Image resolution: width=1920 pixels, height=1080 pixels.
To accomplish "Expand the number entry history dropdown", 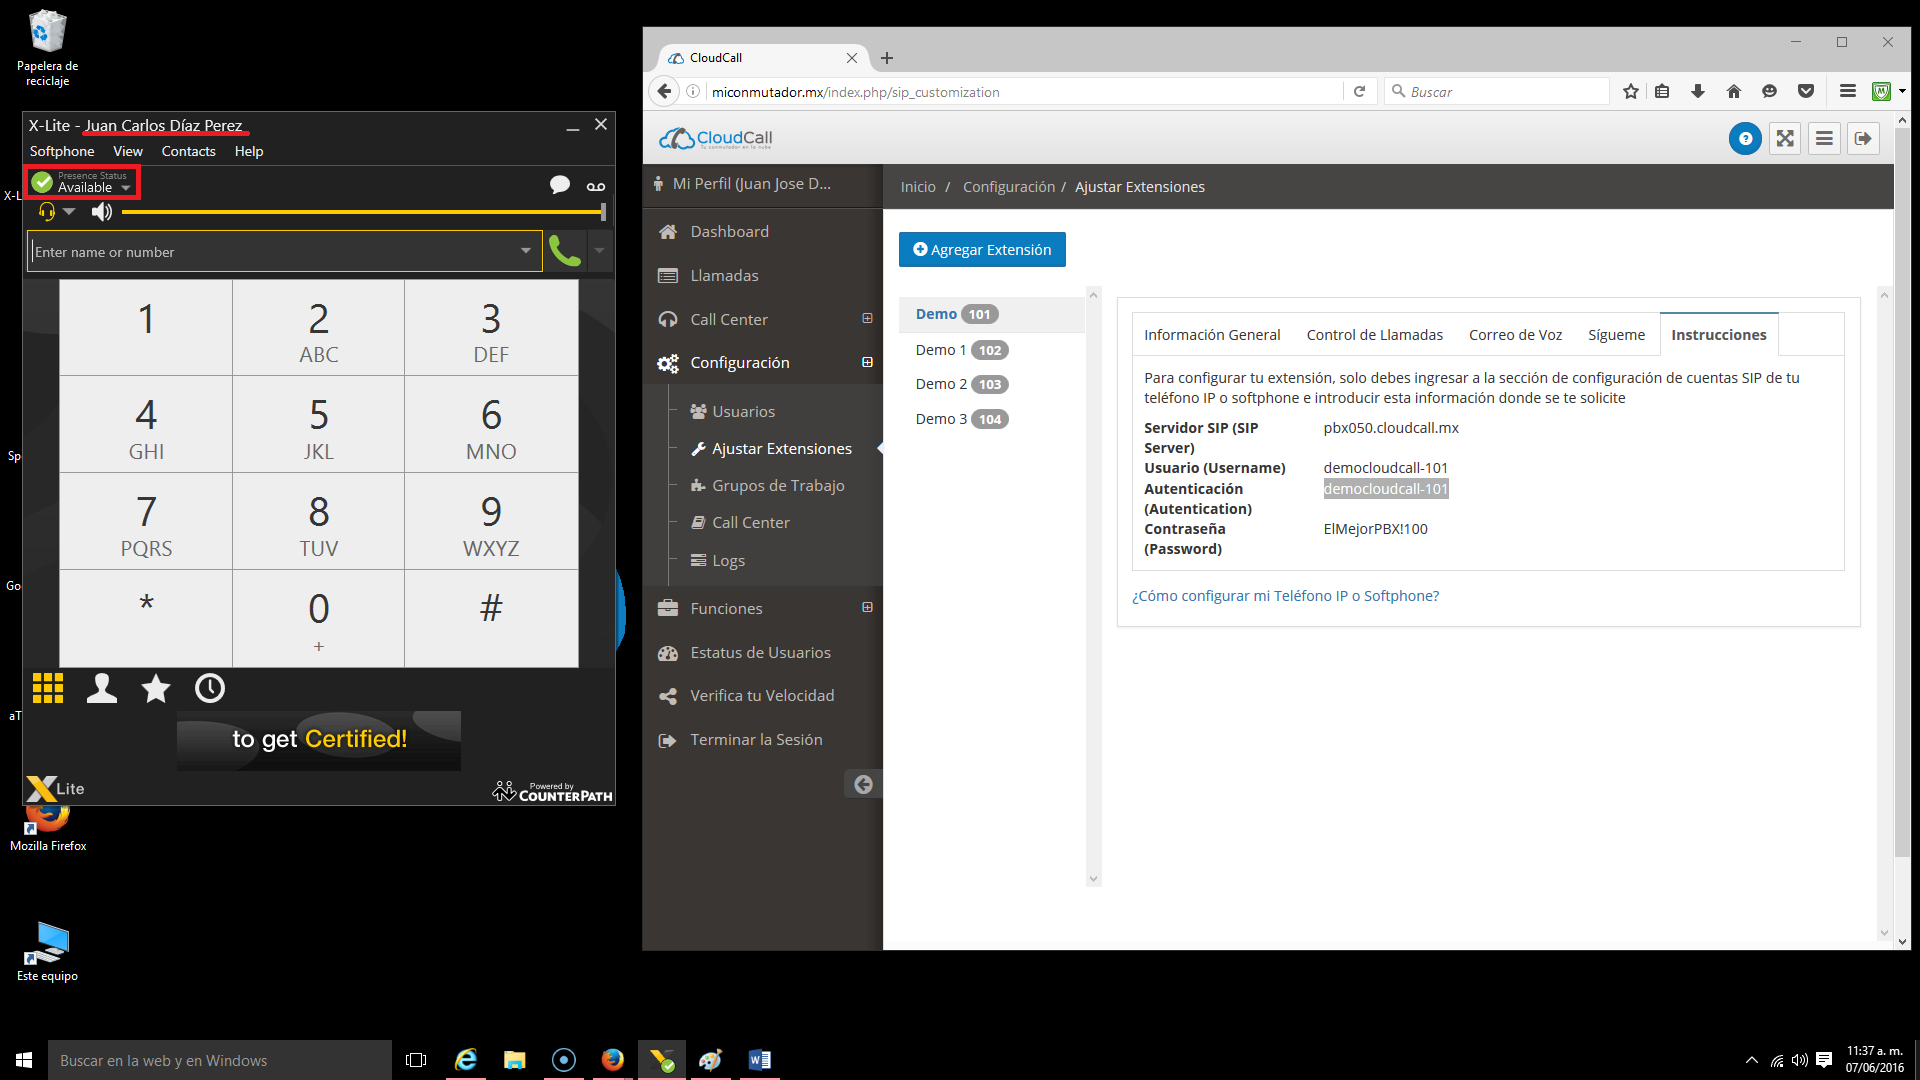I will tap(525, 251).
